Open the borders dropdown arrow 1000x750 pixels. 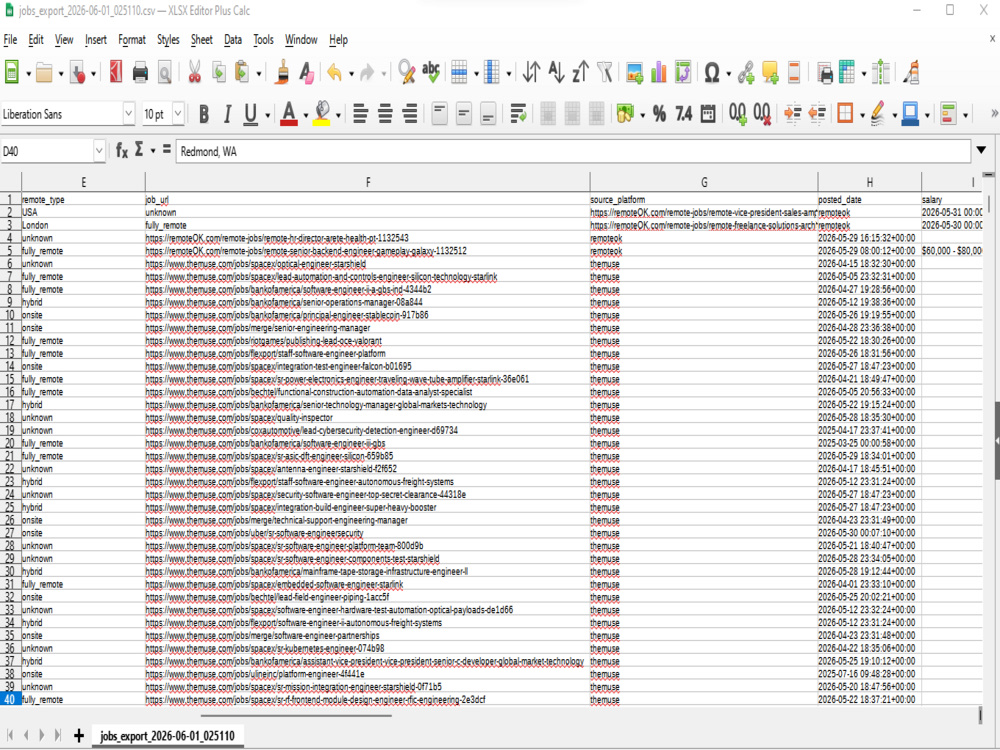862,115
